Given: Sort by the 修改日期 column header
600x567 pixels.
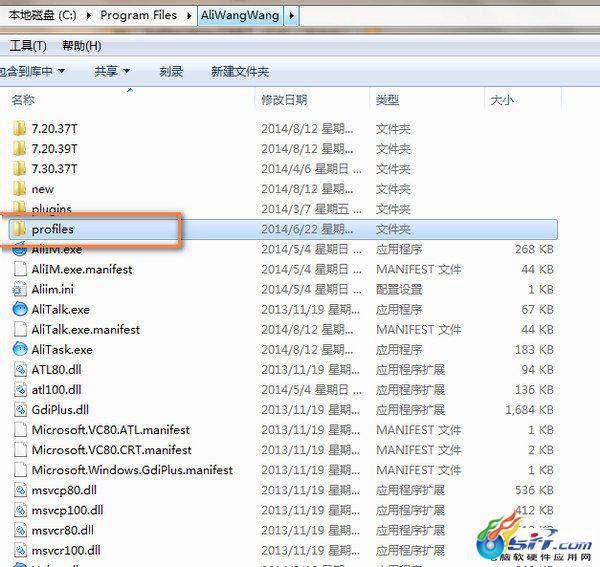Looking at the screenshot, I should pyautogui.click(x=284, y=100).
